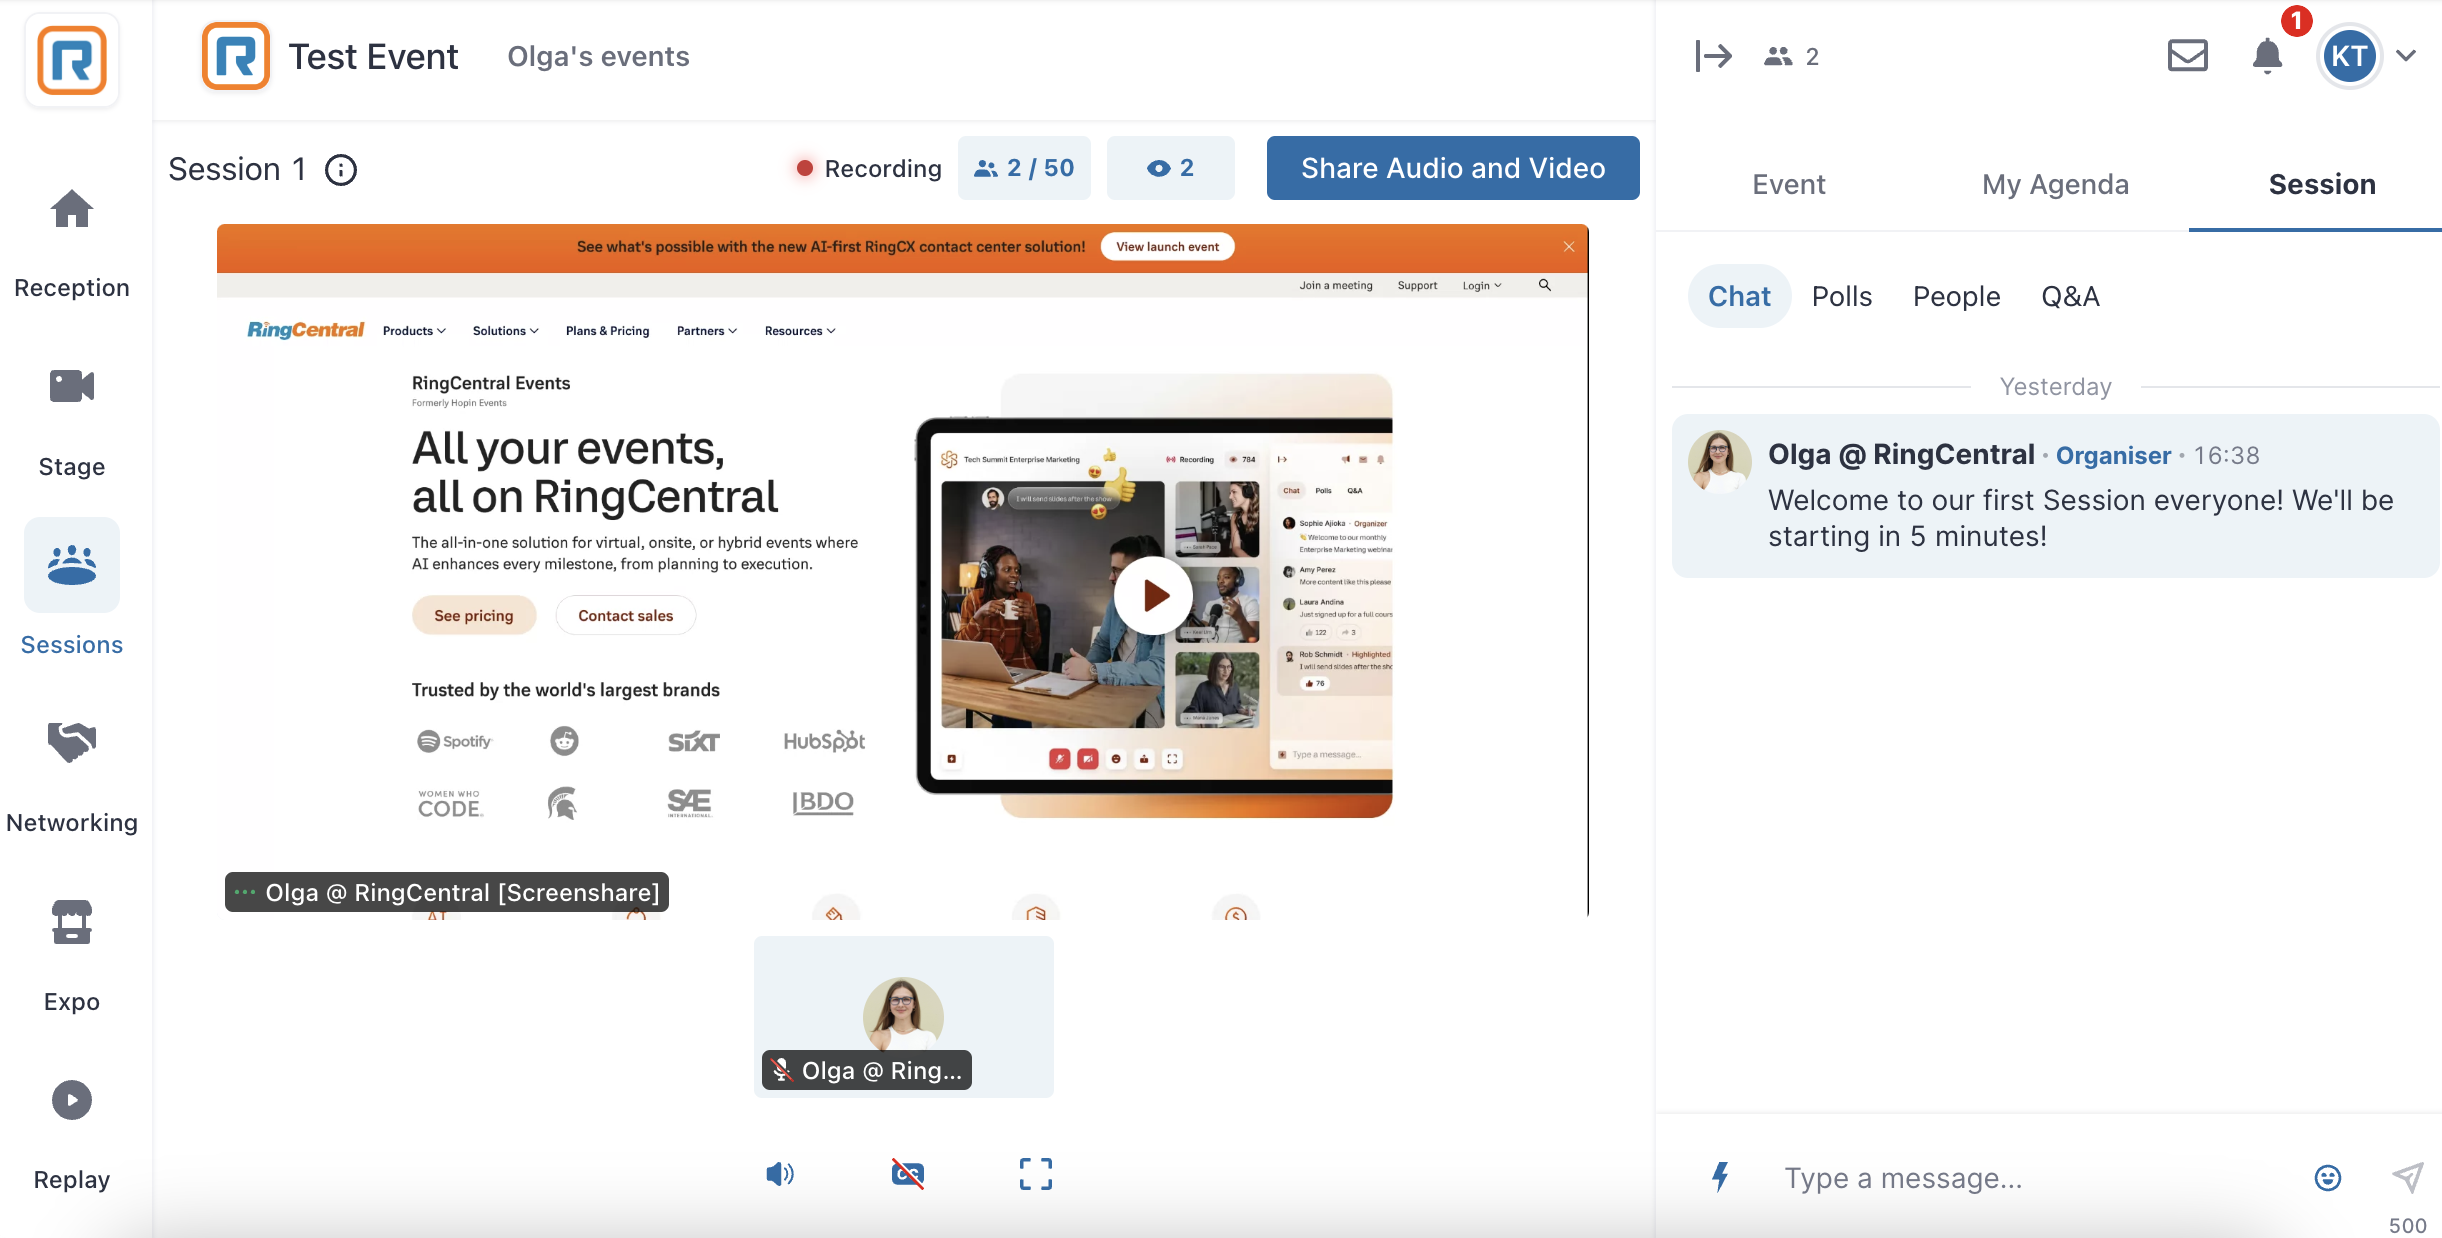This screenshot has width=2442, height=1238.
Task: Open the messages envelope icon
Action: [2188, 56]
